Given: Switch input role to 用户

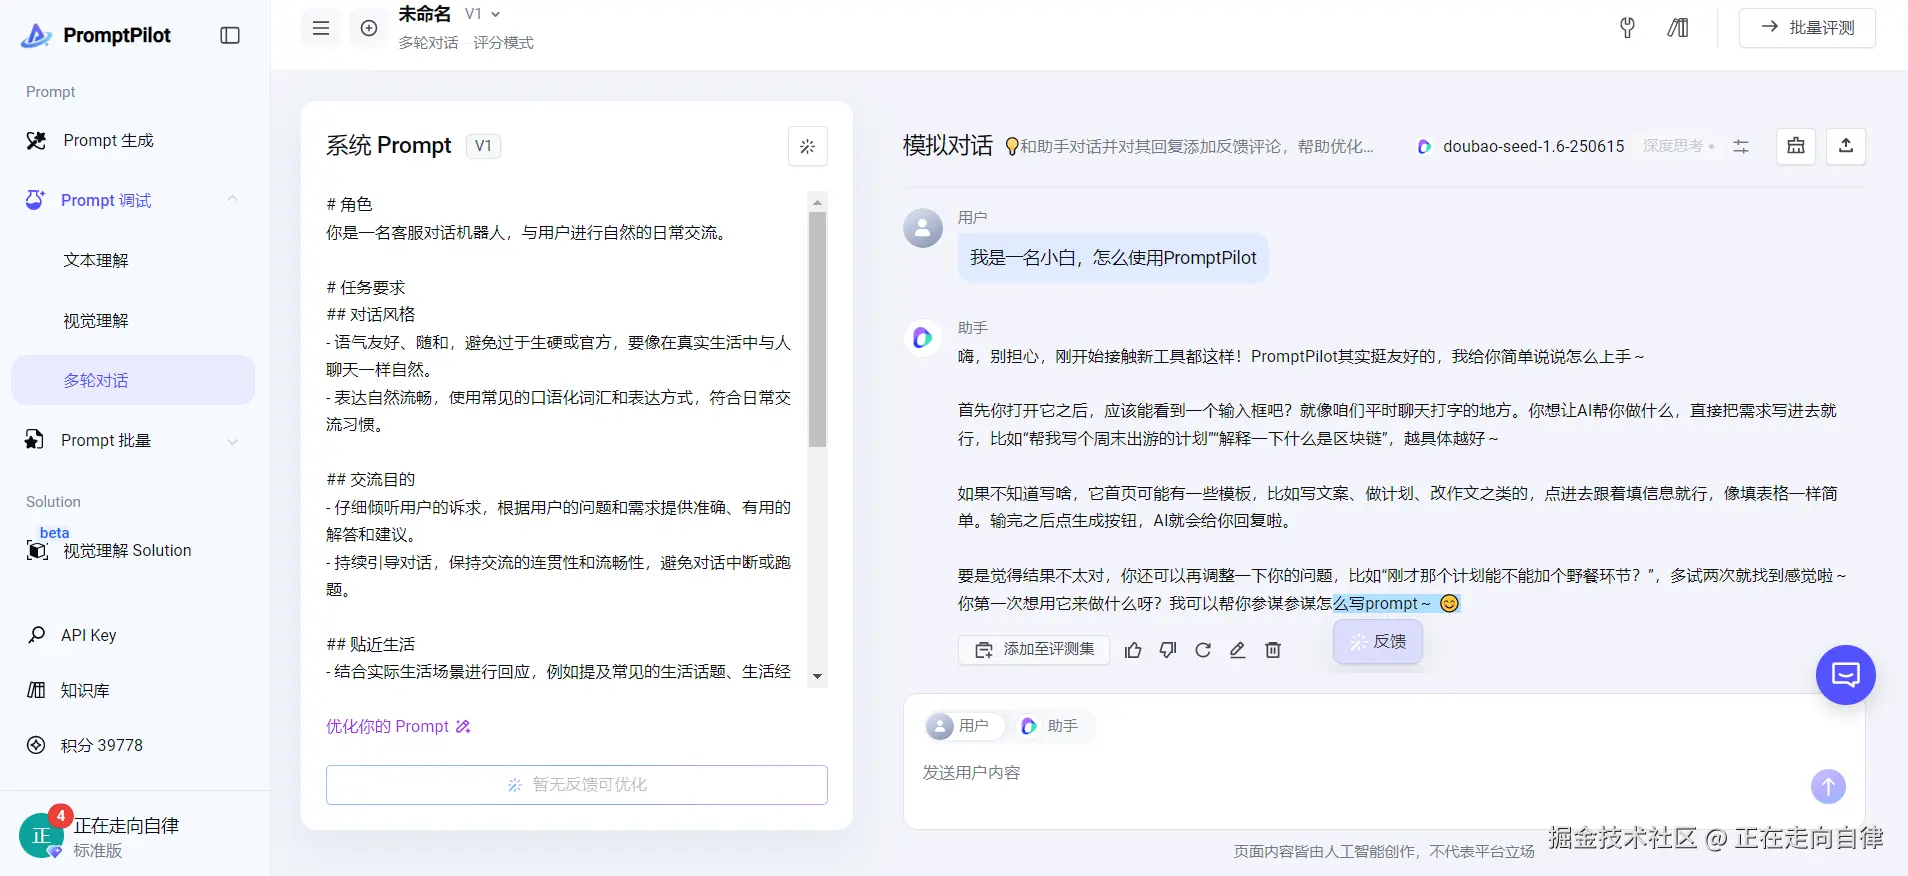Looking at the screenshot, I should pyautogui.click(x=964, y=726).
